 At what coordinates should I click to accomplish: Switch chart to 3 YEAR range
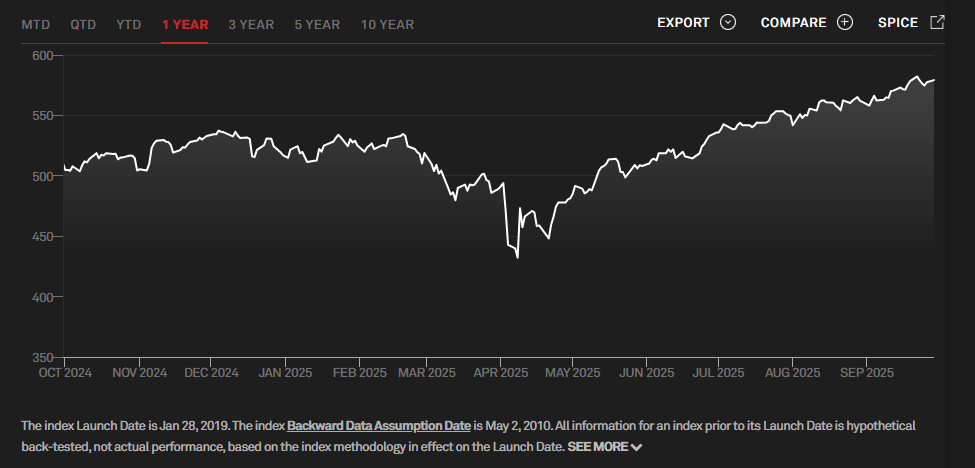tap(251, 24)
